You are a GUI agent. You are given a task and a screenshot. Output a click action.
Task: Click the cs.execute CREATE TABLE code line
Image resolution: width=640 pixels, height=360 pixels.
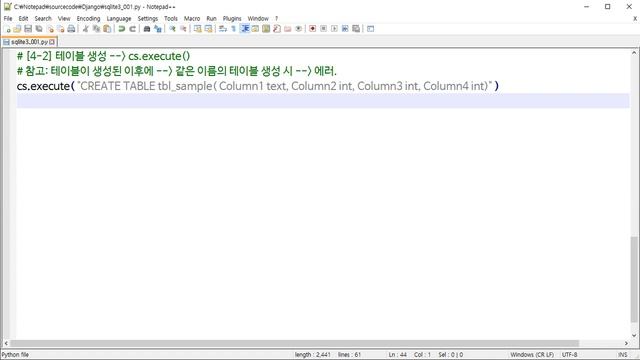258,86
